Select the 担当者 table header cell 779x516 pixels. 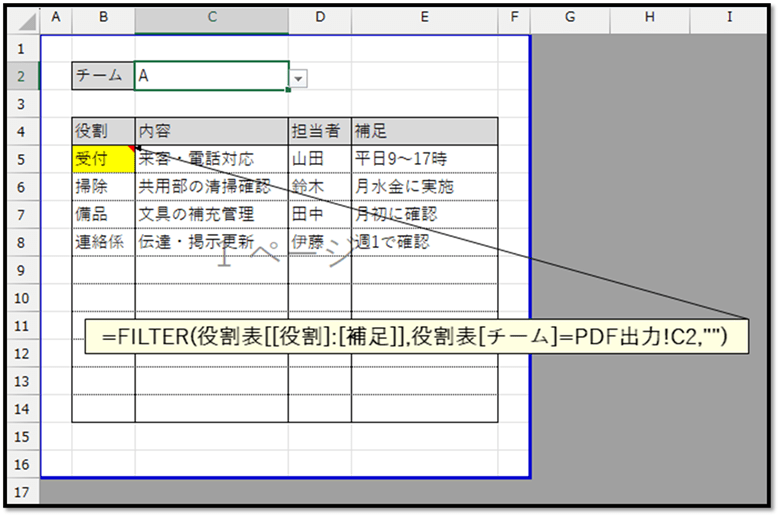coord(319,131)
